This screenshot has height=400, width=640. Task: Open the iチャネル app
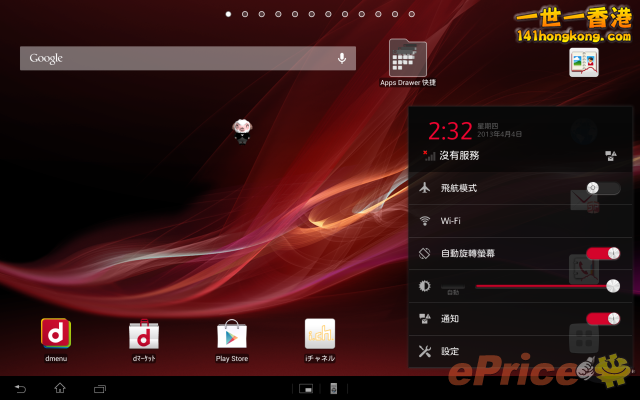(x=319, y=335)
